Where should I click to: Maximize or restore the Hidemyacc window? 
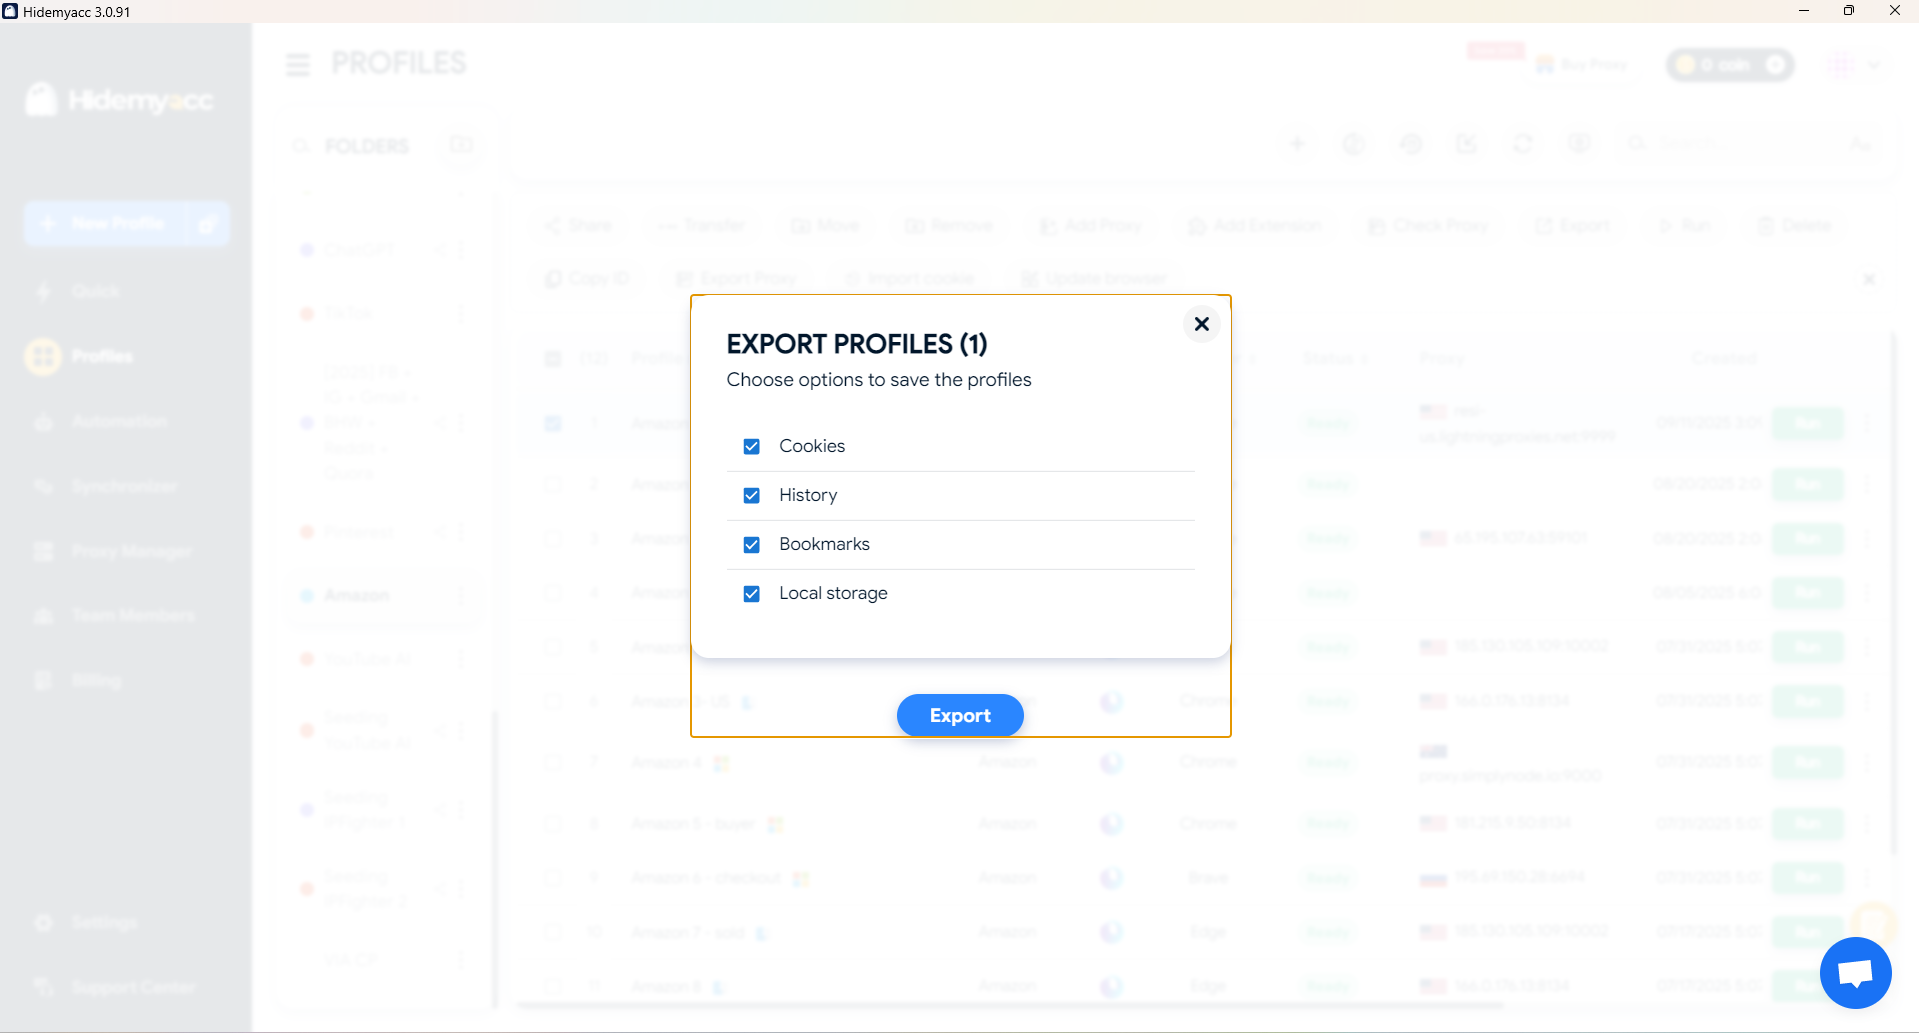(1848, 11)
